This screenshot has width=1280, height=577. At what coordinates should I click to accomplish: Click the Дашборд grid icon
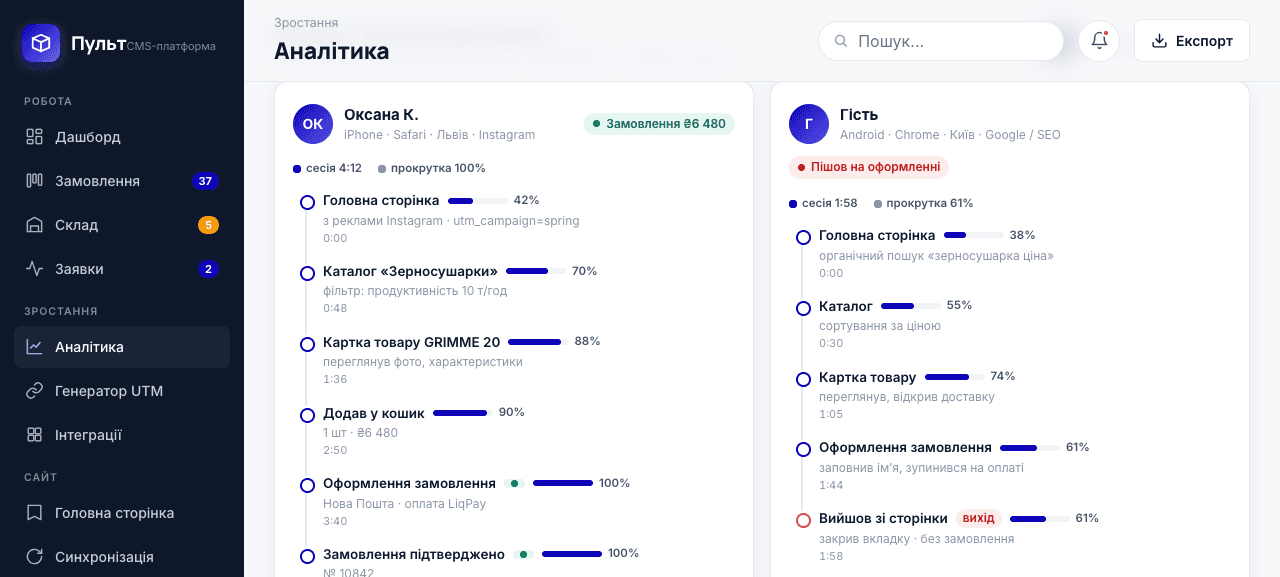[35, 137]
